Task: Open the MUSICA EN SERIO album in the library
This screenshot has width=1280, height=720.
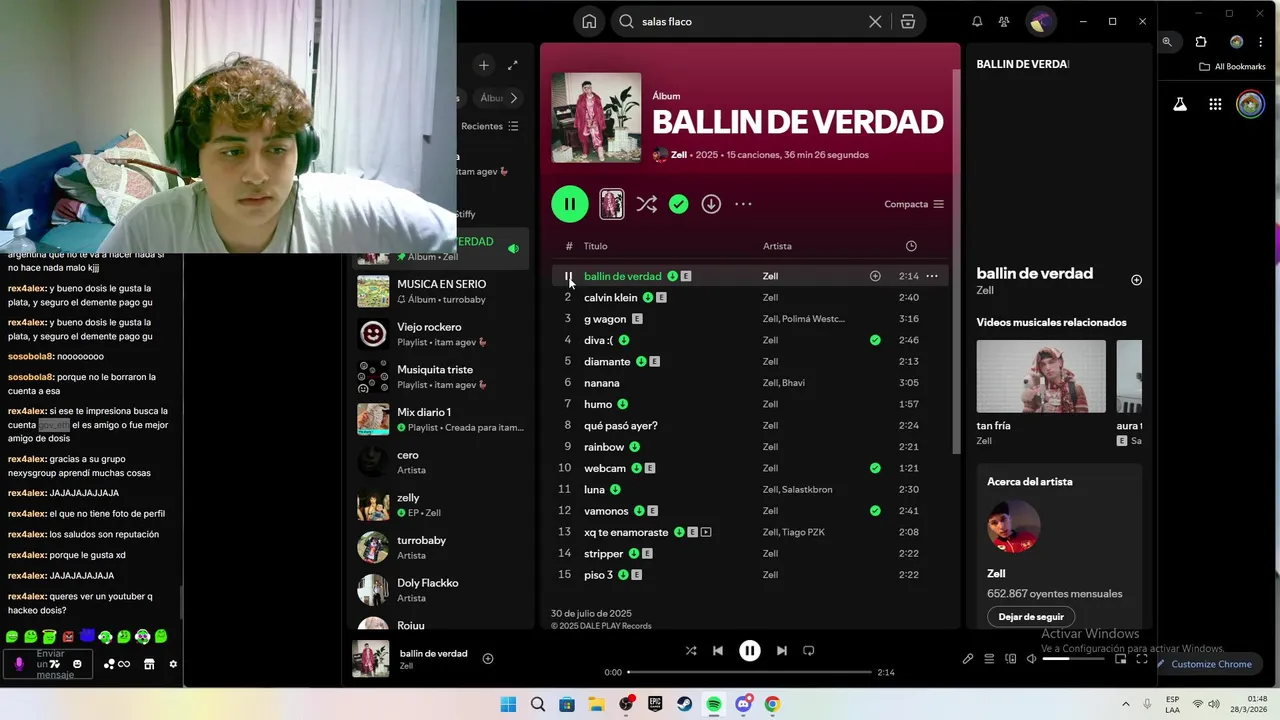Action: pyautogui.click(x=440, y=291)
